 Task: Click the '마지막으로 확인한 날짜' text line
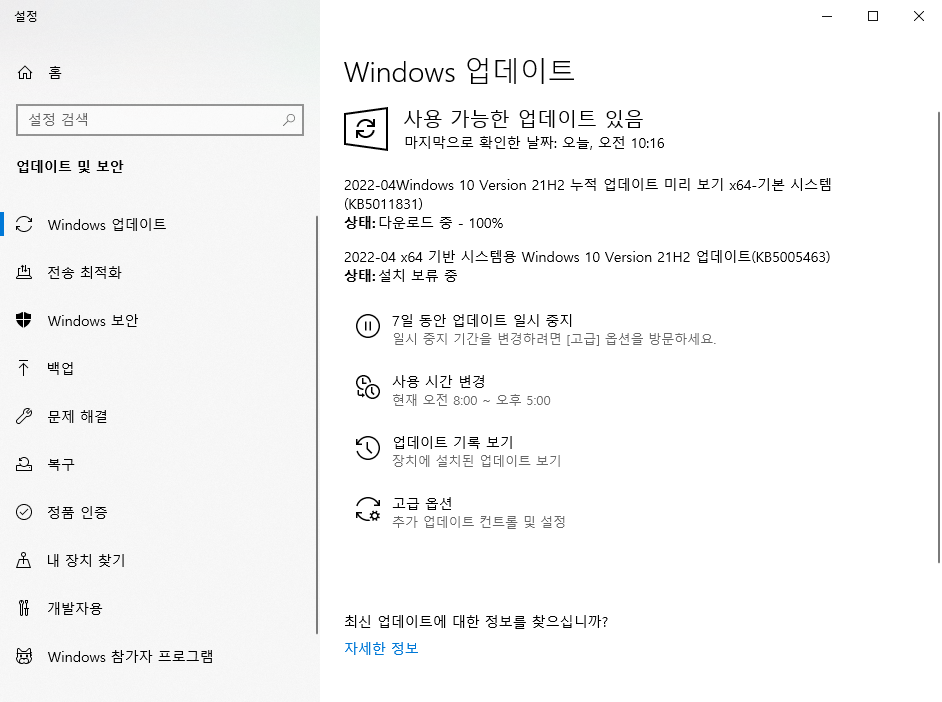tap(534, 143)
